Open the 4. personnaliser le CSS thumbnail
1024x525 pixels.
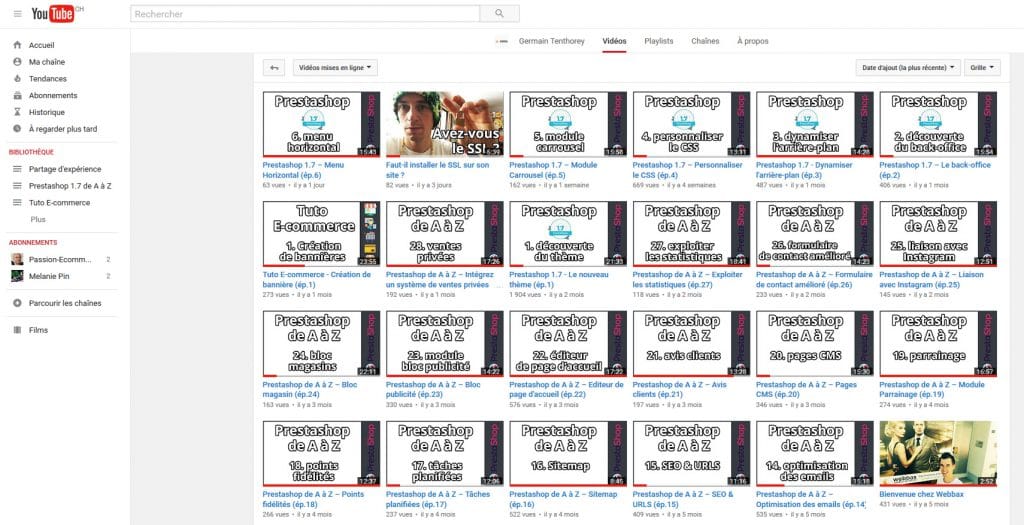tap(691, 124)
